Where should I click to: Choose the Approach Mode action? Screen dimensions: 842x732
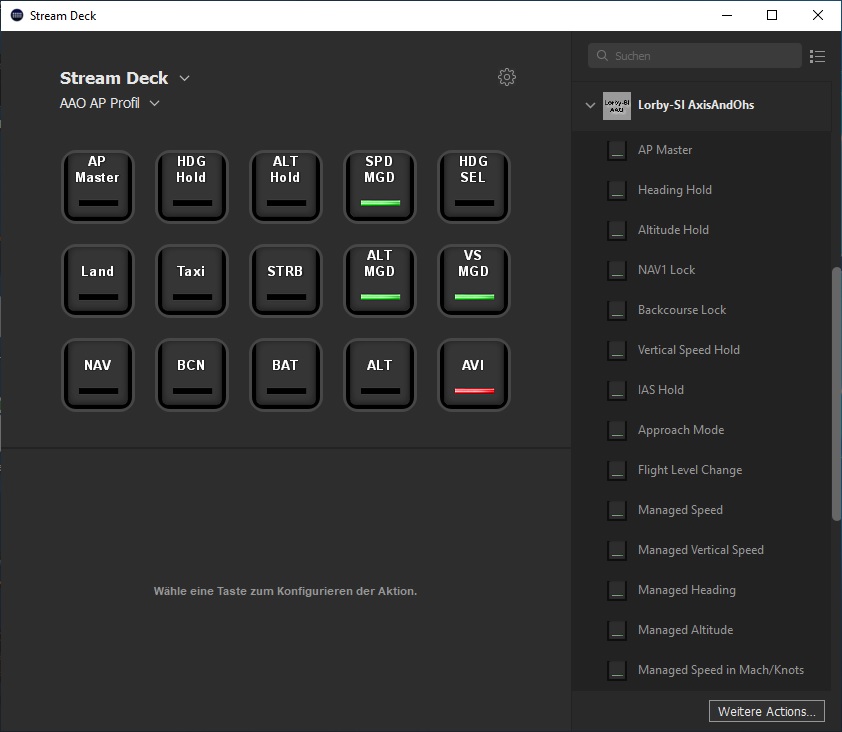click(x=680, y=430)
